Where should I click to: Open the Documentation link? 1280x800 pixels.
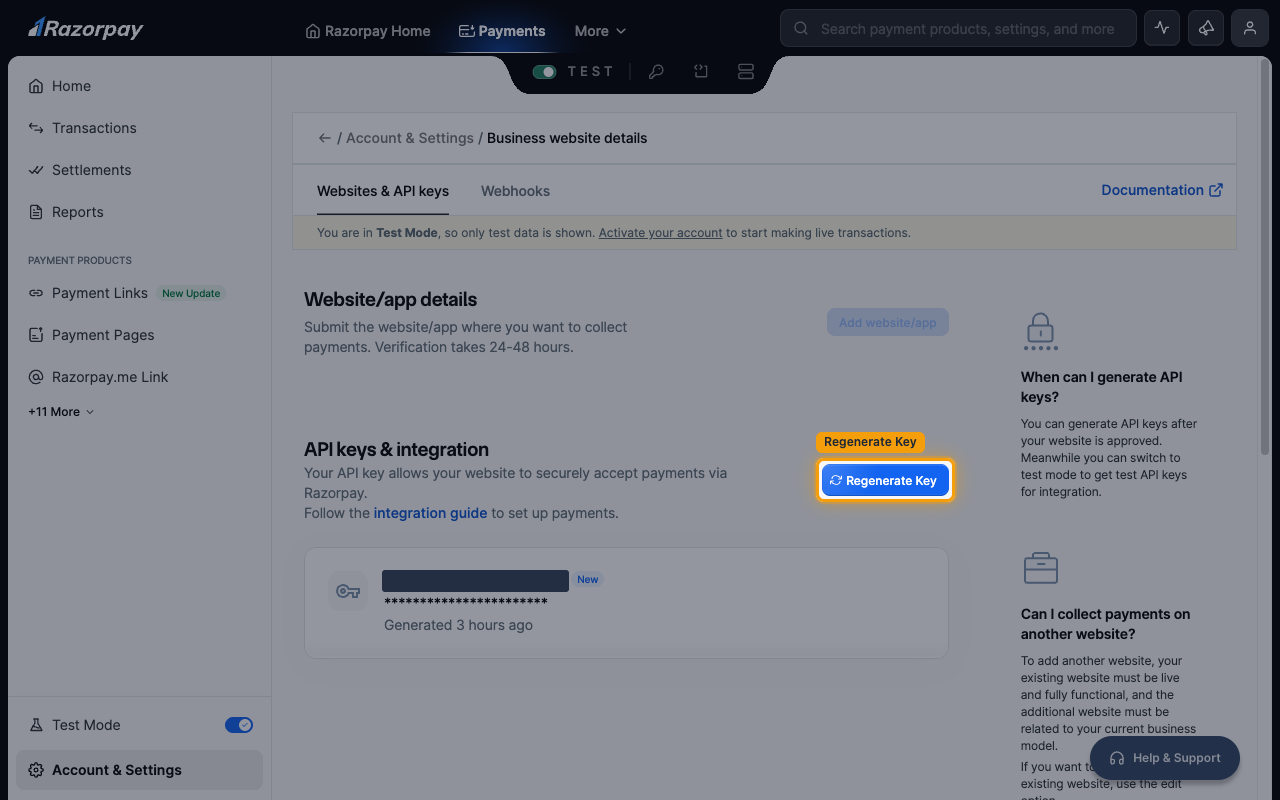click(1162, 190)
